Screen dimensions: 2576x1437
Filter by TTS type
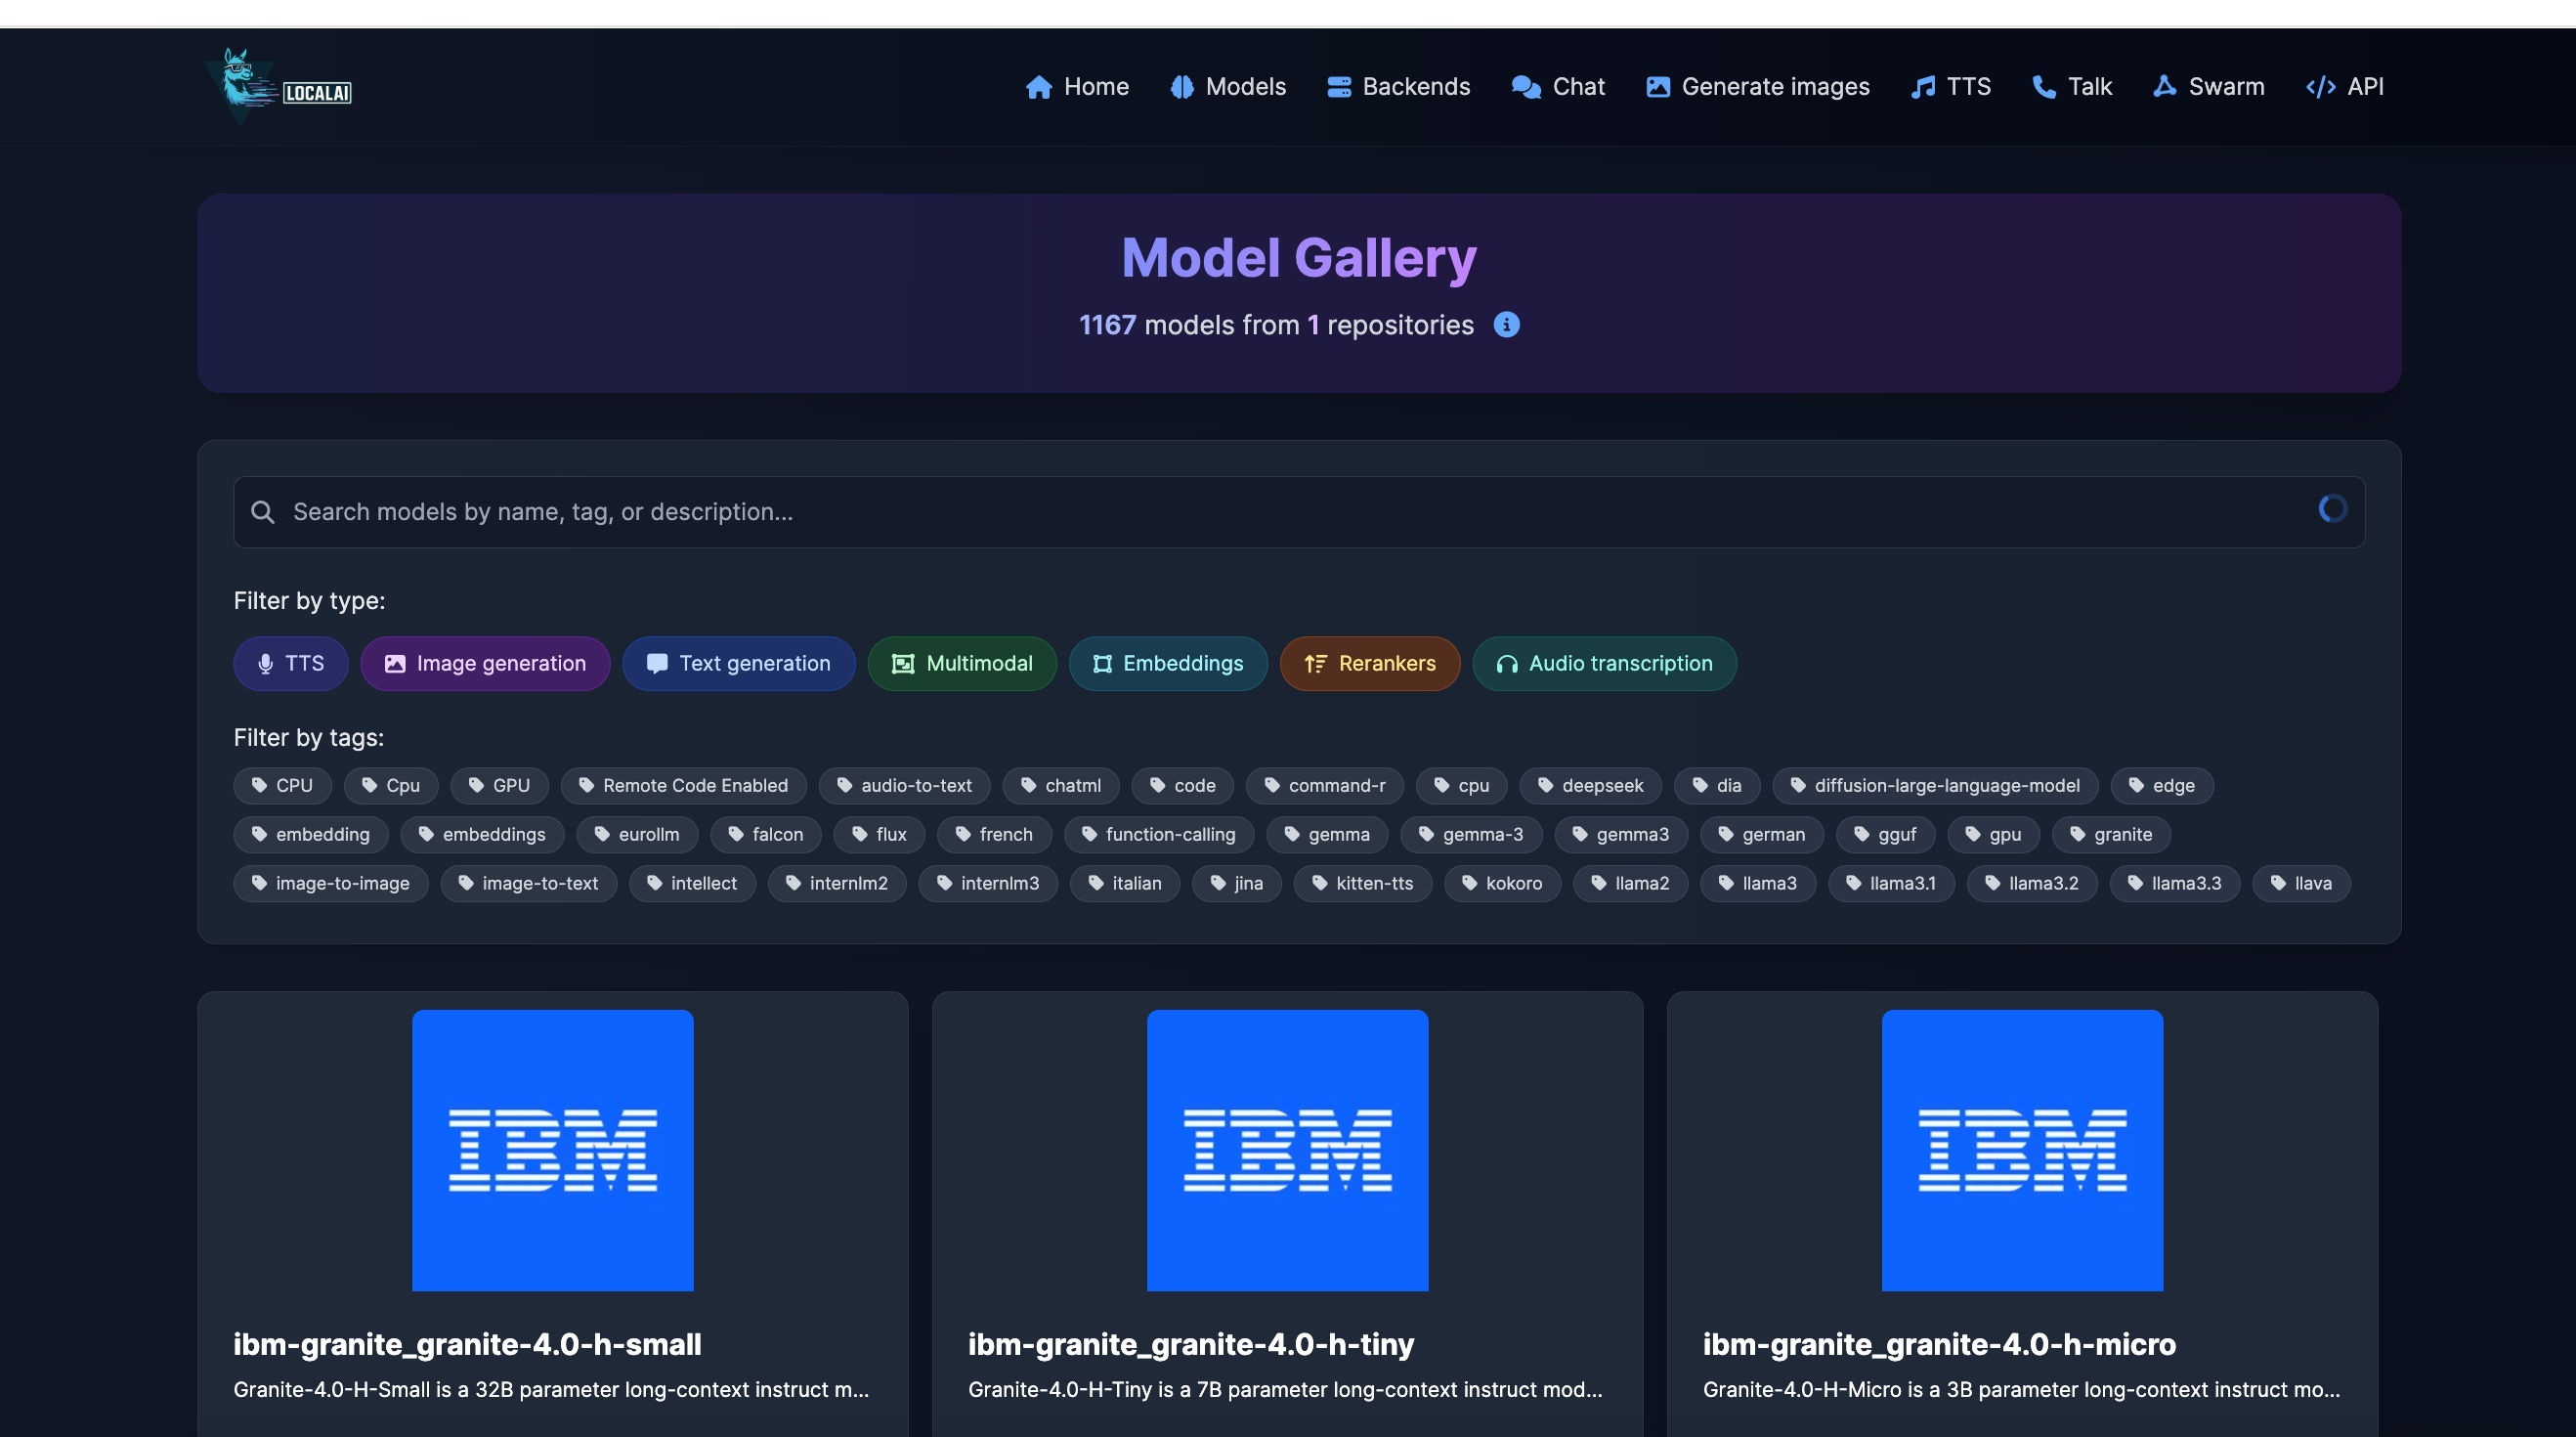[x=291, y=664]
